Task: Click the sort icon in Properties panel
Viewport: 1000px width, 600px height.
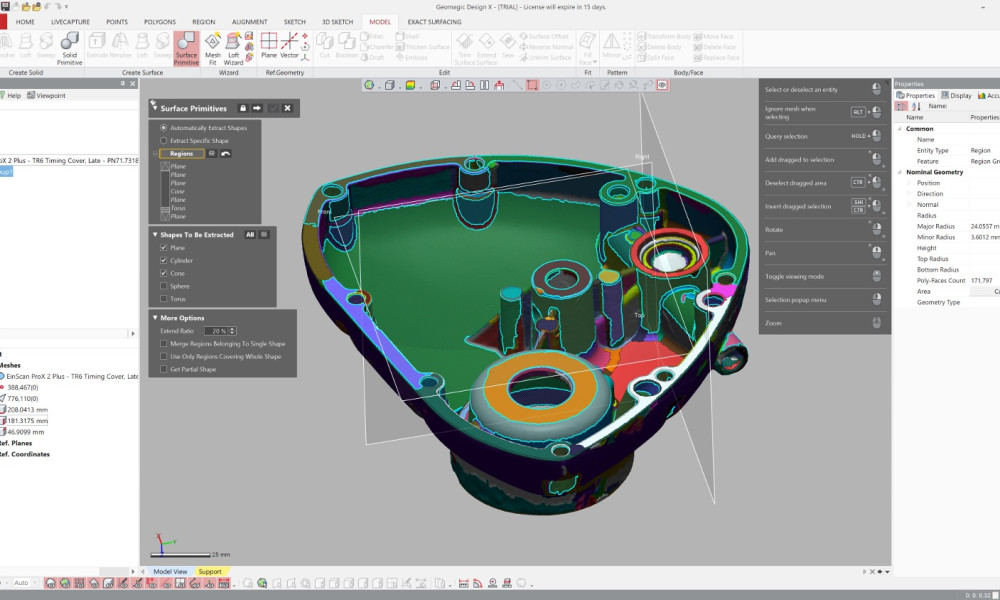Action: [916, 106]
